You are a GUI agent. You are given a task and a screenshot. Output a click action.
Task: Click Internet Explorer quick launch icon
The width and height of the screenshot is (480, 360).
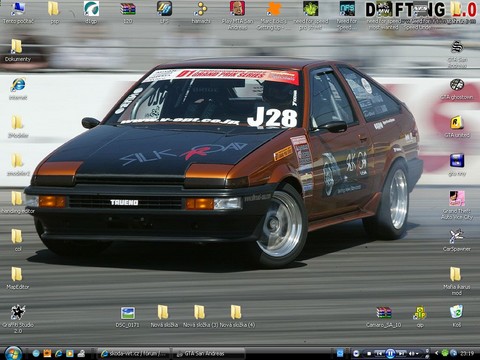[59, 353]
